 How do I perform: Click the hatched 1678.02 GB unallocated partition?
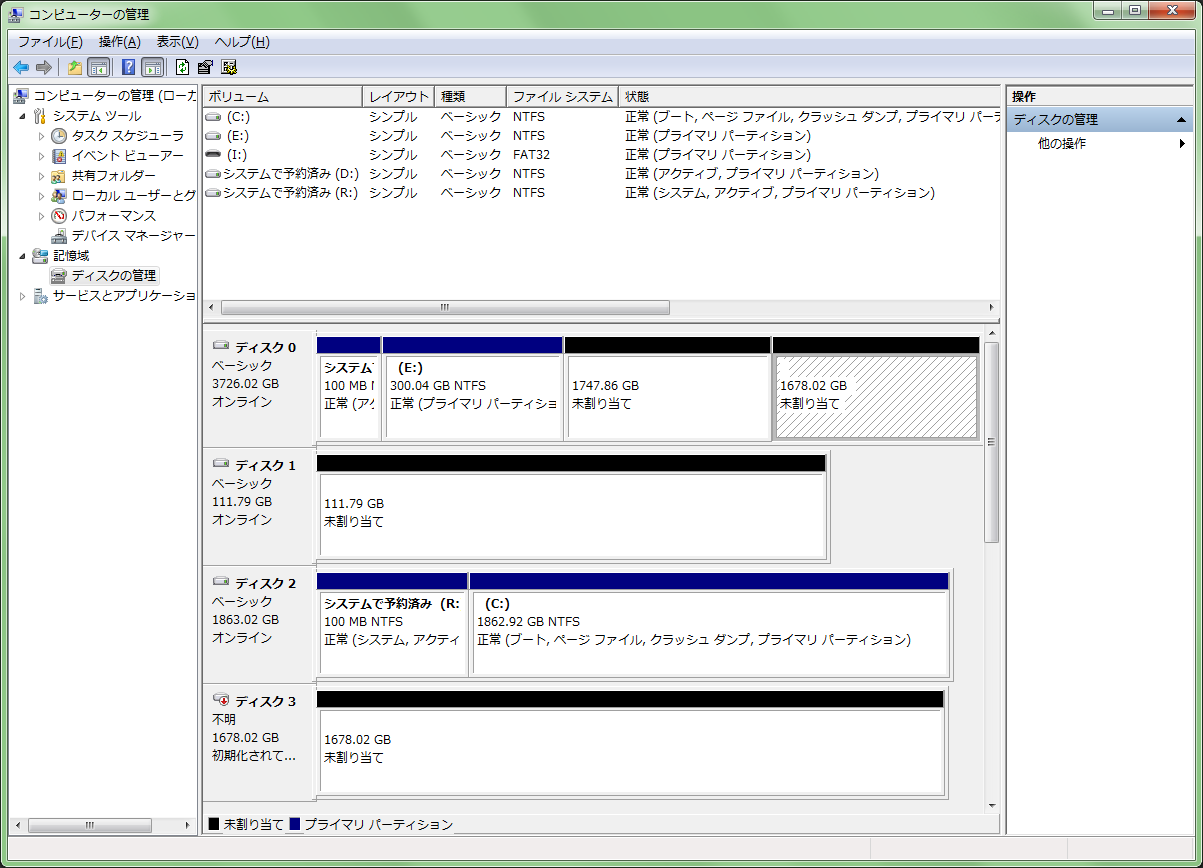[x=875, y=396]
